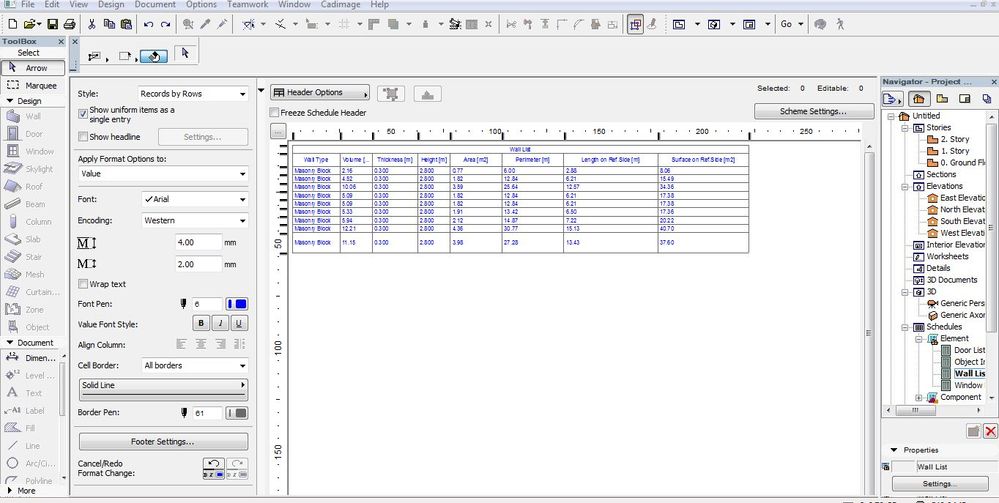The image size is (999, 503).
Task: Open the Encoding Western dropdown
Action: coord(194,221)
